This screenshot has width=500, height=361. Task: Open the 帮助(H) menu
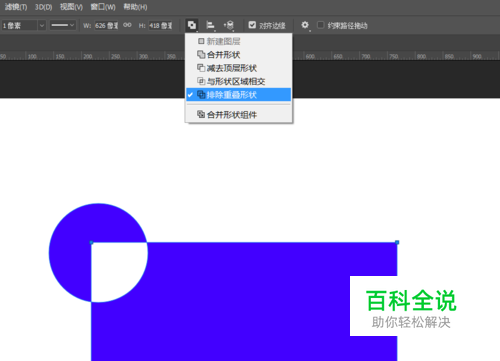click(135, 7)
